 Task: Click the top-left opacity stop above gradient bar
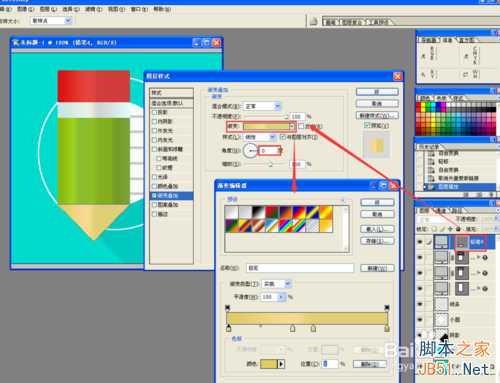pyautogui.click(x=228, y=307)
